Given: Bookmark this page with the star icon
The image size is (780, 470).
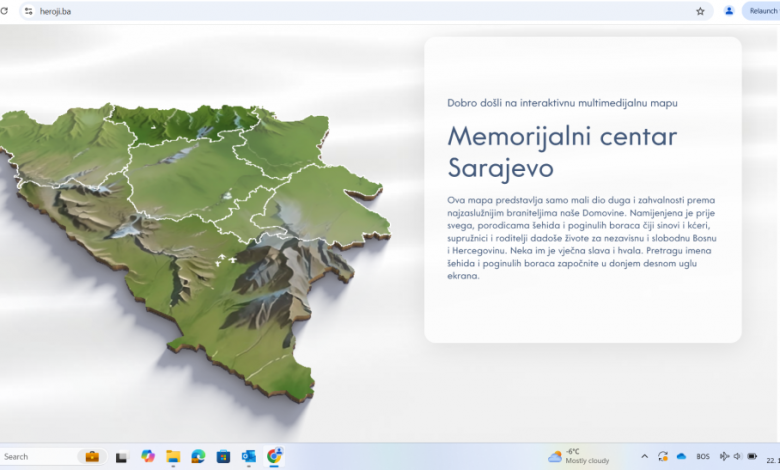Looking at the screenshot, I should tap(700, 11).
